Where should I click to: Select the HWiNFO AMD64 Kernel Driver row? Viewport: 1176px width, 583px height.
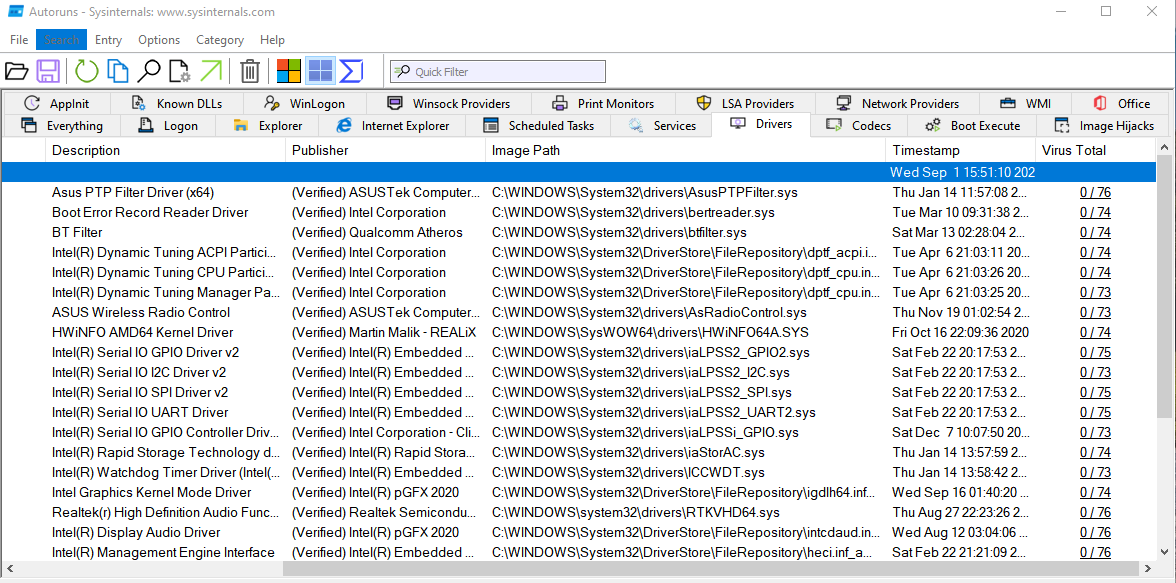578,332
